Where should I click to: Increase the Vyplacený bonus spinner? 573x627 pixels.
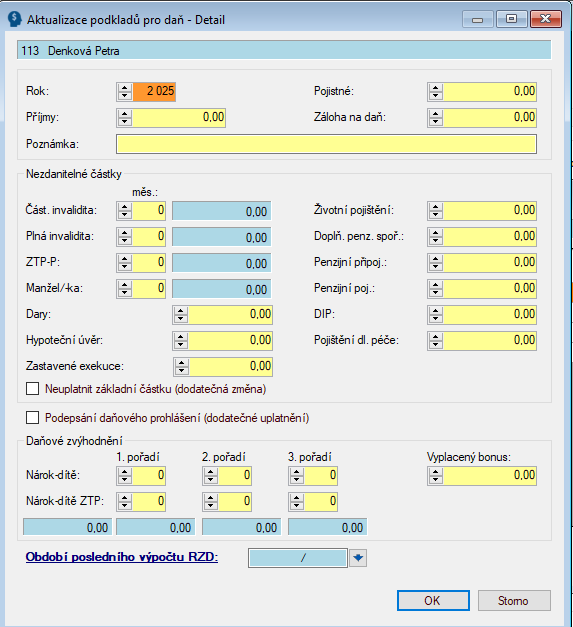tap(435, 472)
